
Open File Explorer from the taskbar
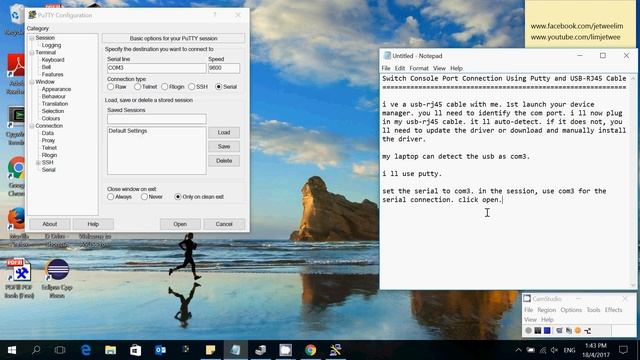(110, 350)
